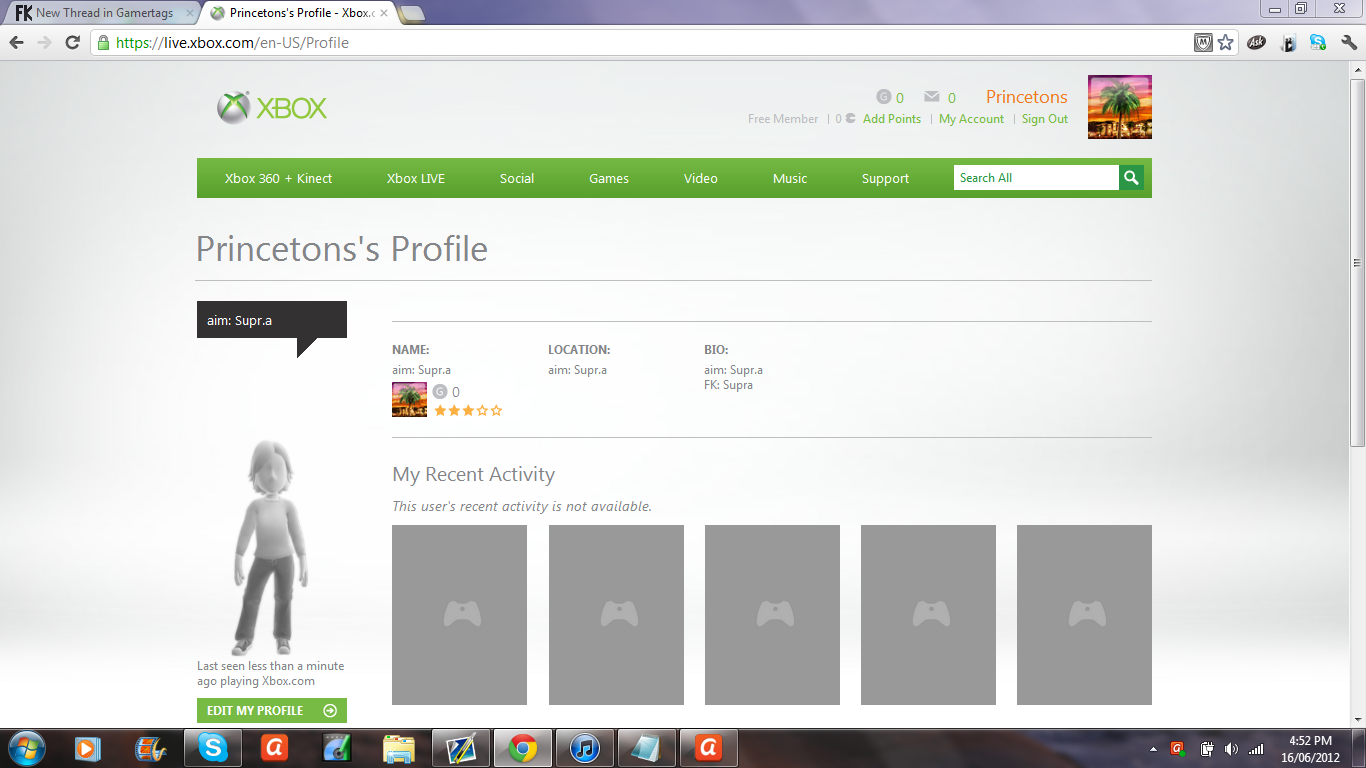
Task: Click the "Last seen less than a minute" text
Action: [270, 666]
